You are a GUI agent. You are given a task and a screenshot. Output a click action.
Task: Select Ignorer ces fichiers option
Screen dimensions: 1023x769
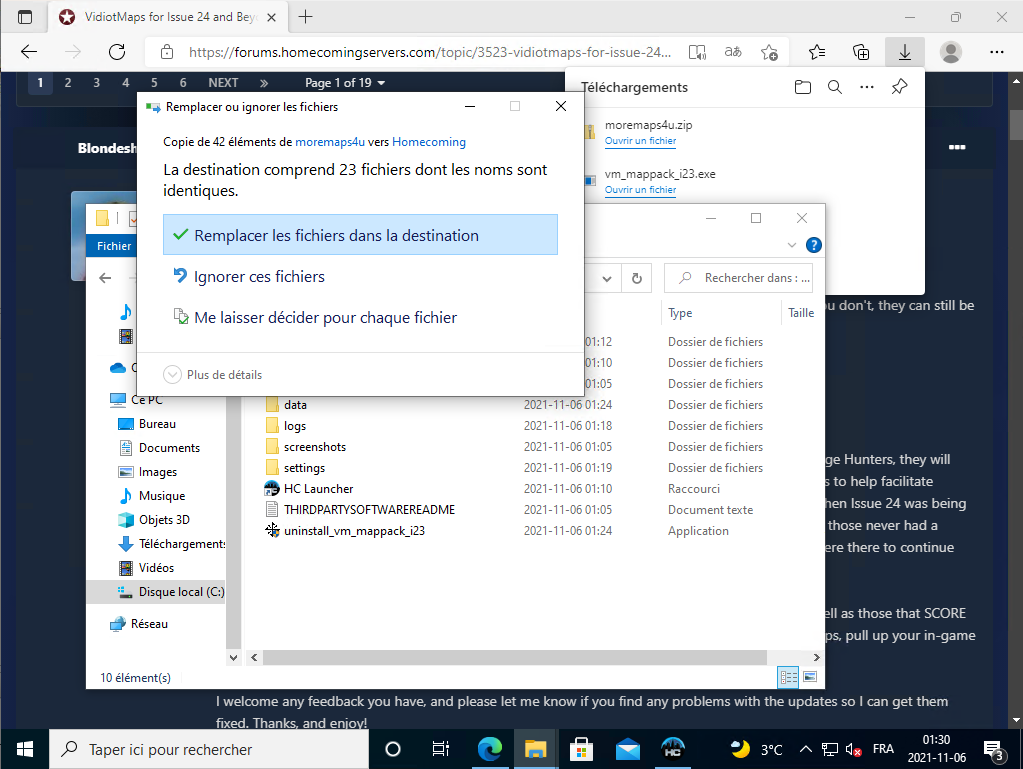tap(259, 277)
